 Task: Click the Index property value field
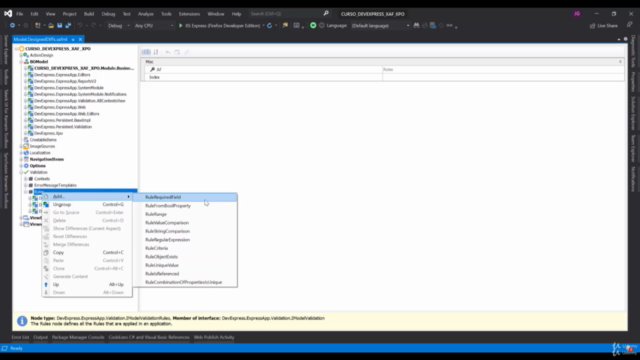click(503, 77)
